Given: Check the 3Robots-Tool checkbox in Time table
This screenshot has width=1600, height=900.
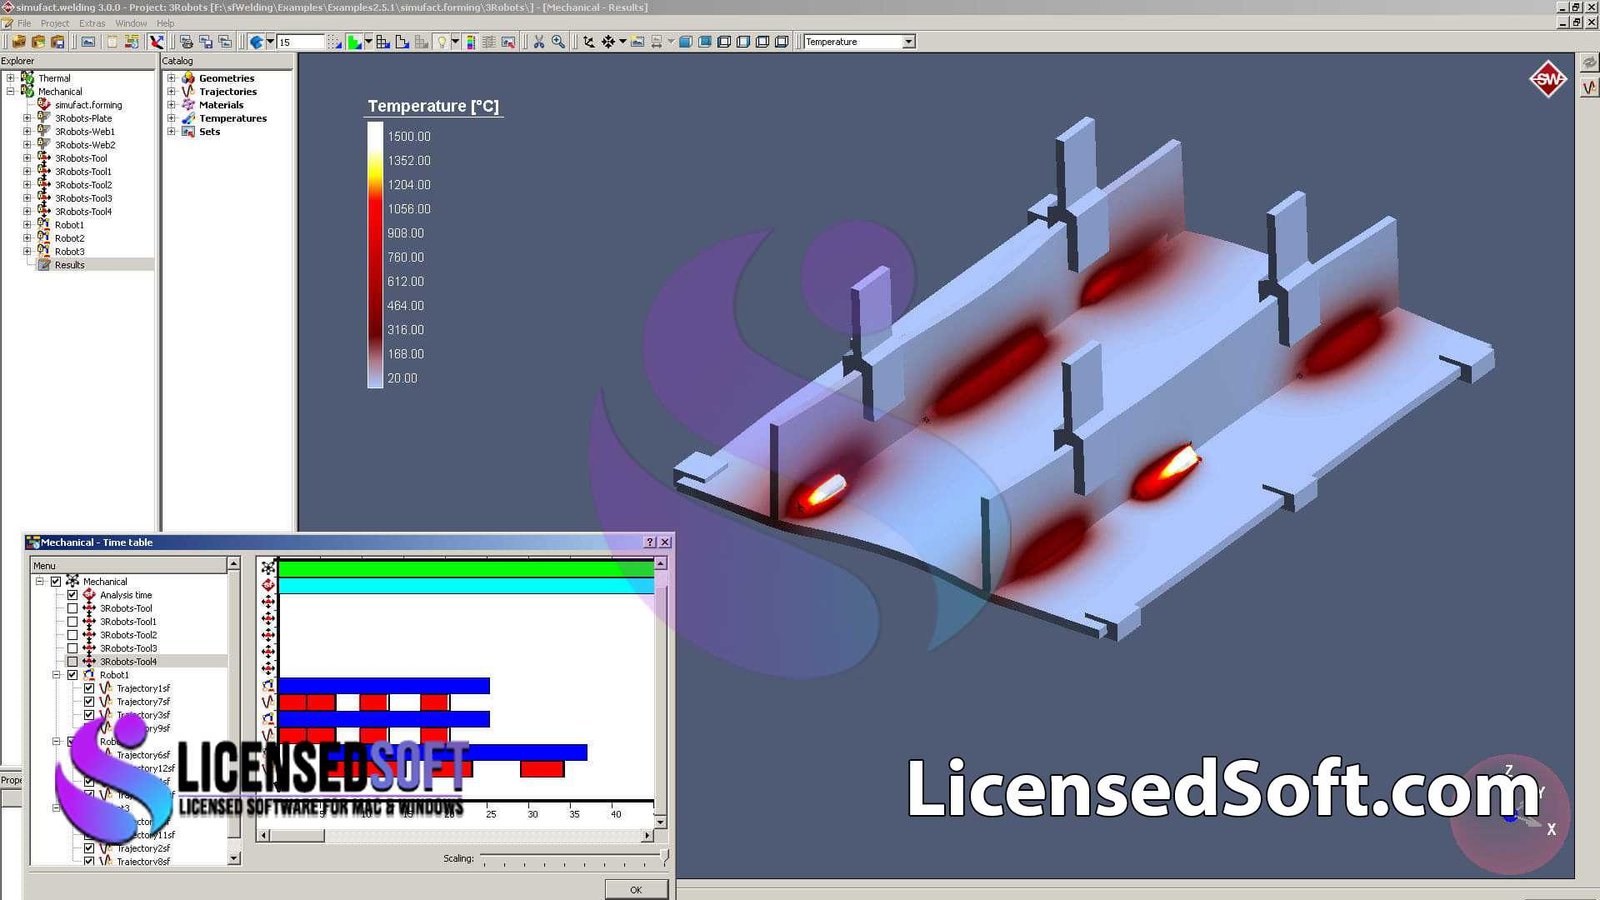Looking at the screenshot, I should click(72, 608).
